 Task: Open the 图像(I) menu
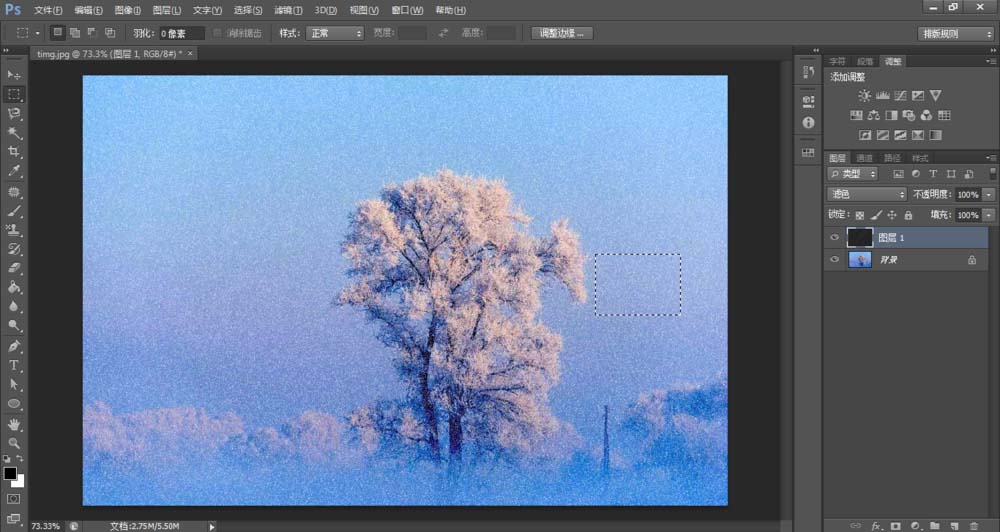pyautogui.click(x=128, y=10)
